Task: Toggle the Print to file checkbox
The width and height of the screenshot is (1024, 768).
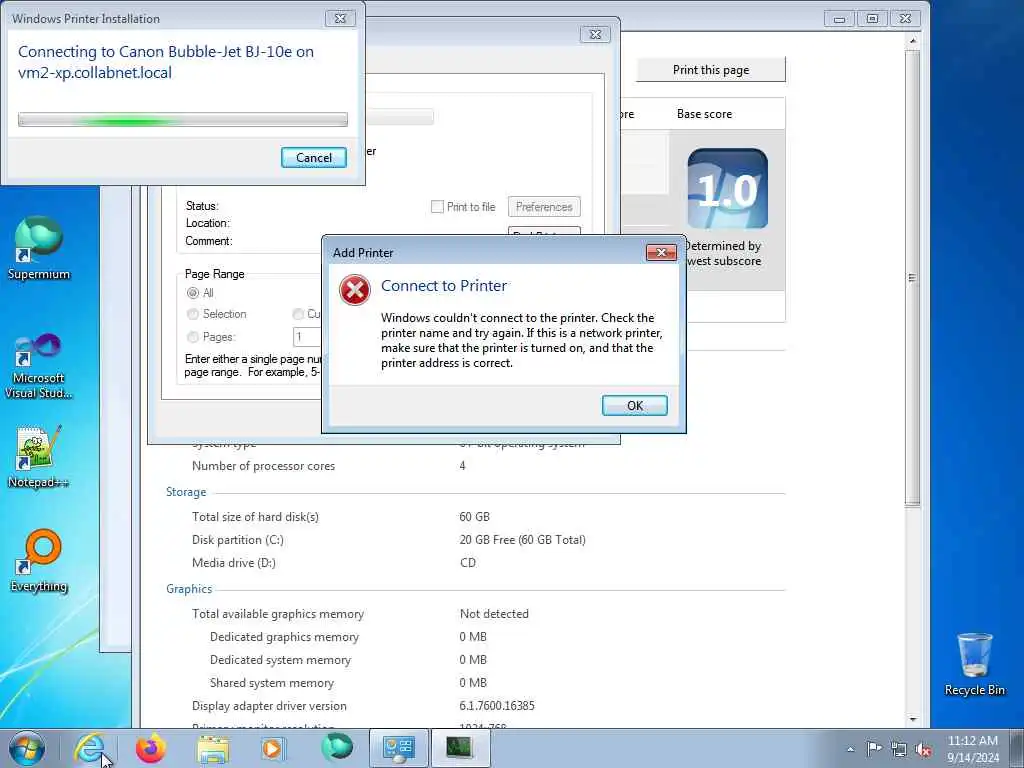Action: [x=437, y=206]
